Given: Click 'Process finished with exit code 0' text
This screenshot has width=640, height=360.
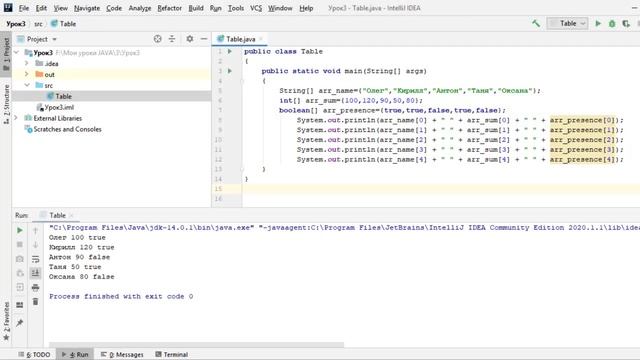Looking at the screenshot, I should [121, 296].
